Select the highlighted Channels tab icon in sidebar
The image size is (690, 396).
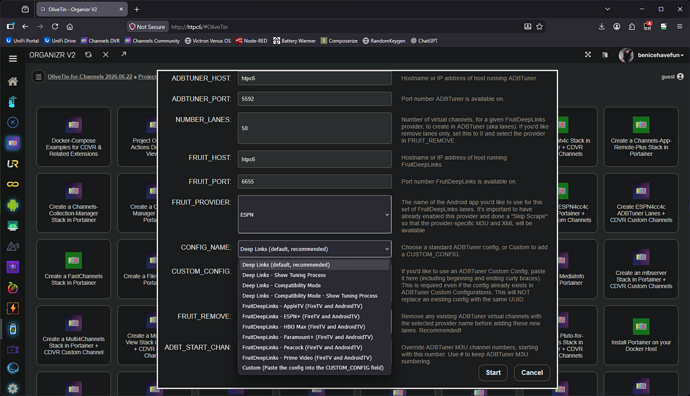(13, 143)
